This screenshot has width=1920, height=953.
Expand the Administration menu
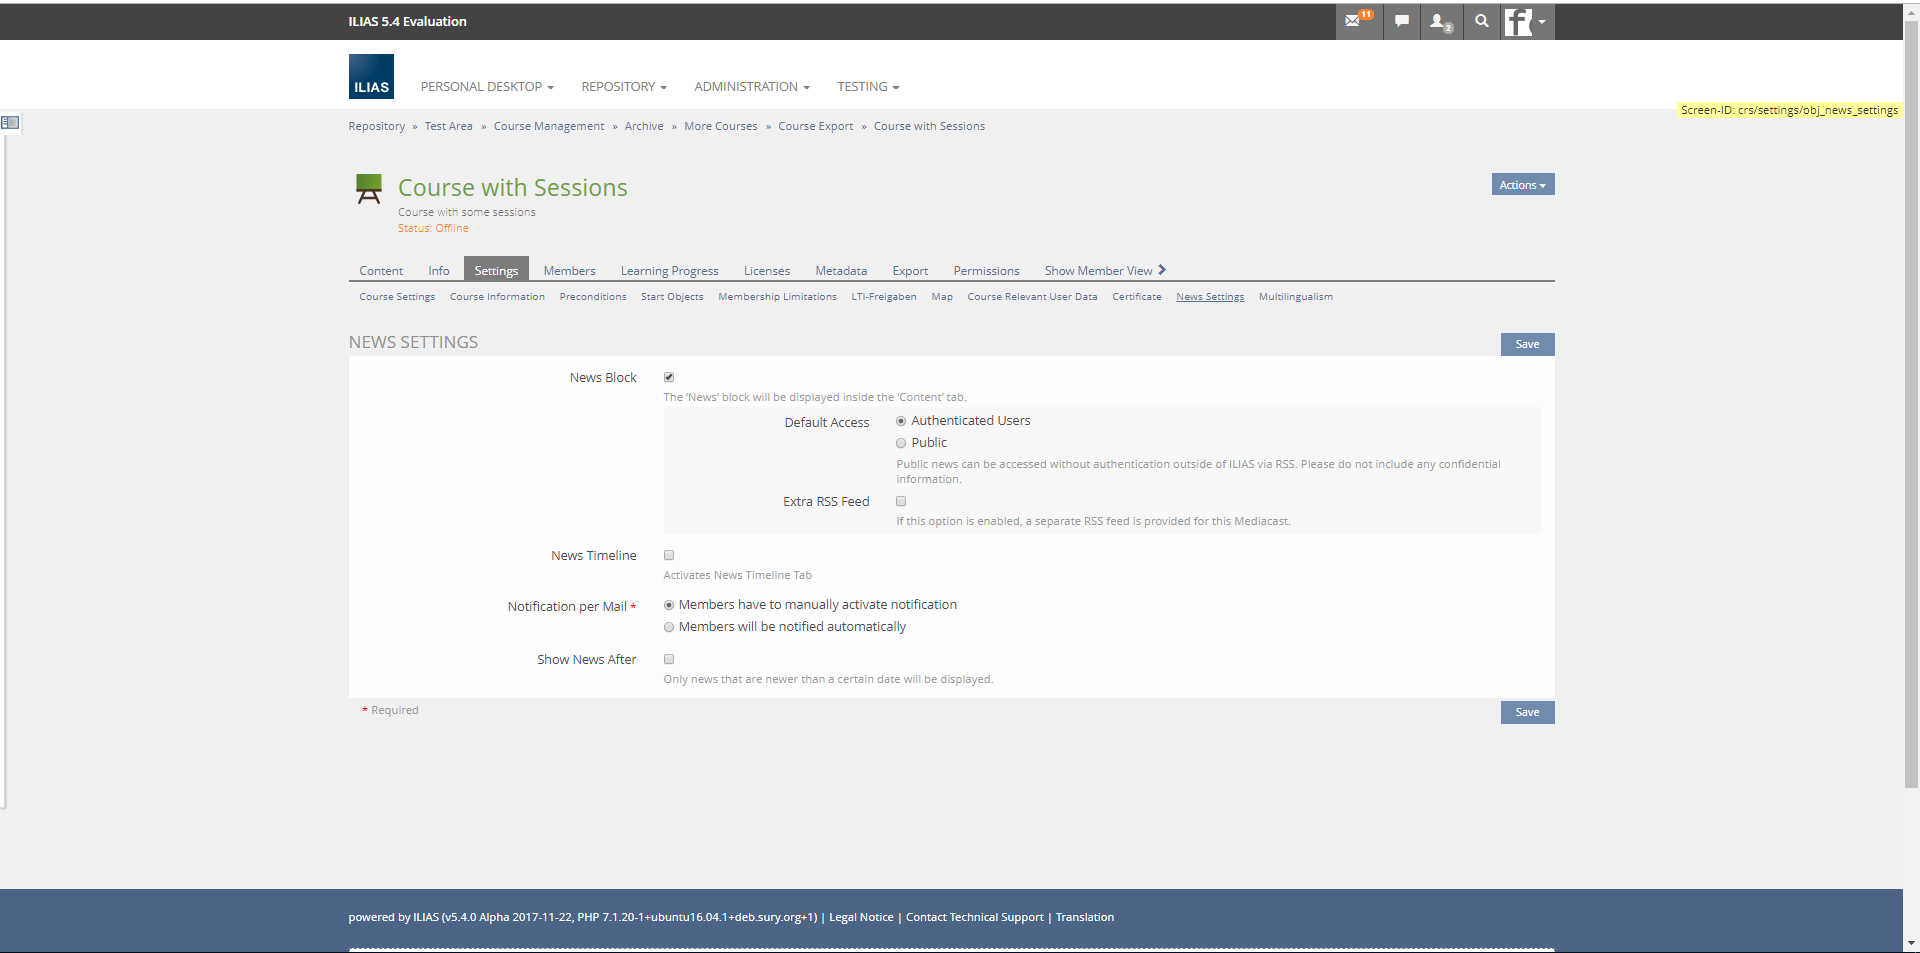tap(751, 87)
